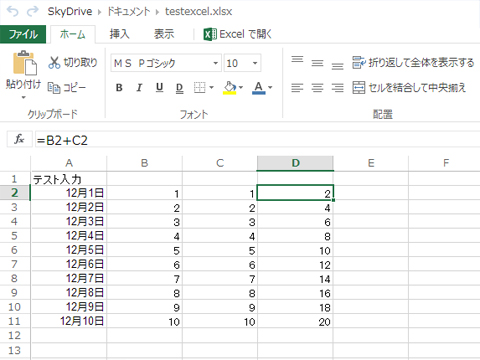Expand the fill color dropdown arrow
The width and height of the screenshot is (480, 360).
click(x=241, y=88)
